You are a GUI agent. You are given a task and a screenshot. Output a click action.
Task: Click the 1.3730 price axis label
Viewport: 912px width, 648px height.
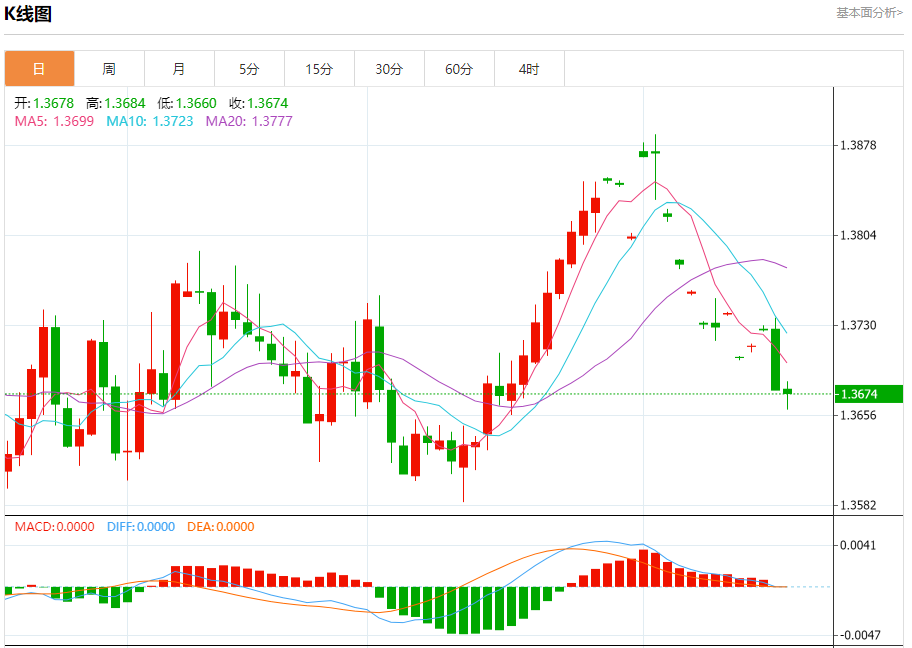pos(858,325)
